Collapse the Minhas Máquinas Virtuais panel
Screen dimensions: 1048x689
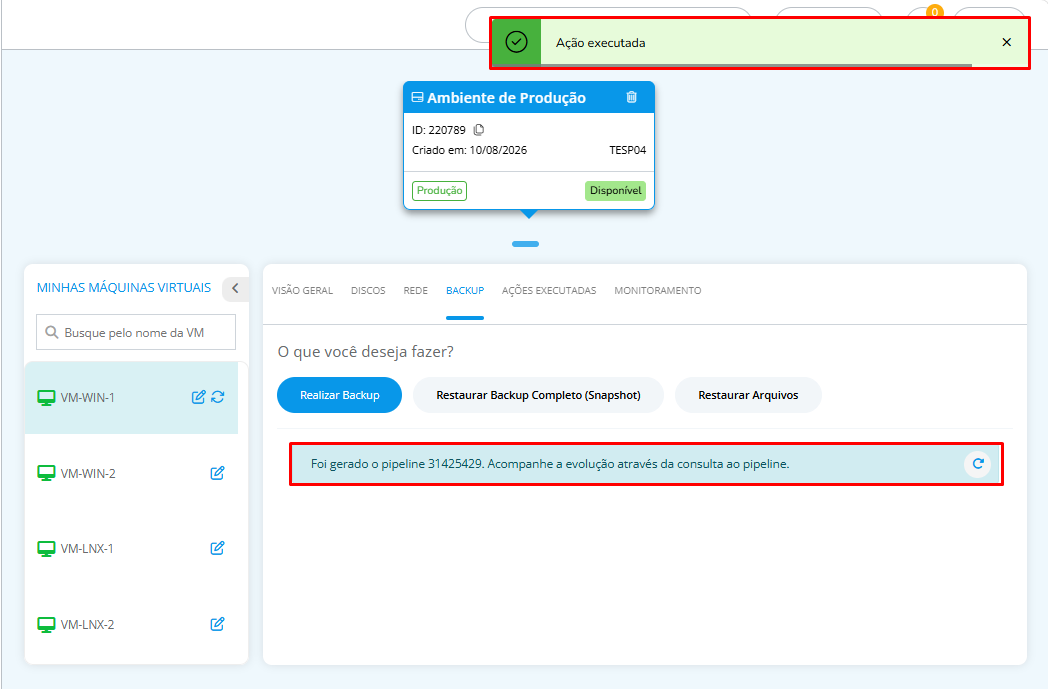[235, 288]
